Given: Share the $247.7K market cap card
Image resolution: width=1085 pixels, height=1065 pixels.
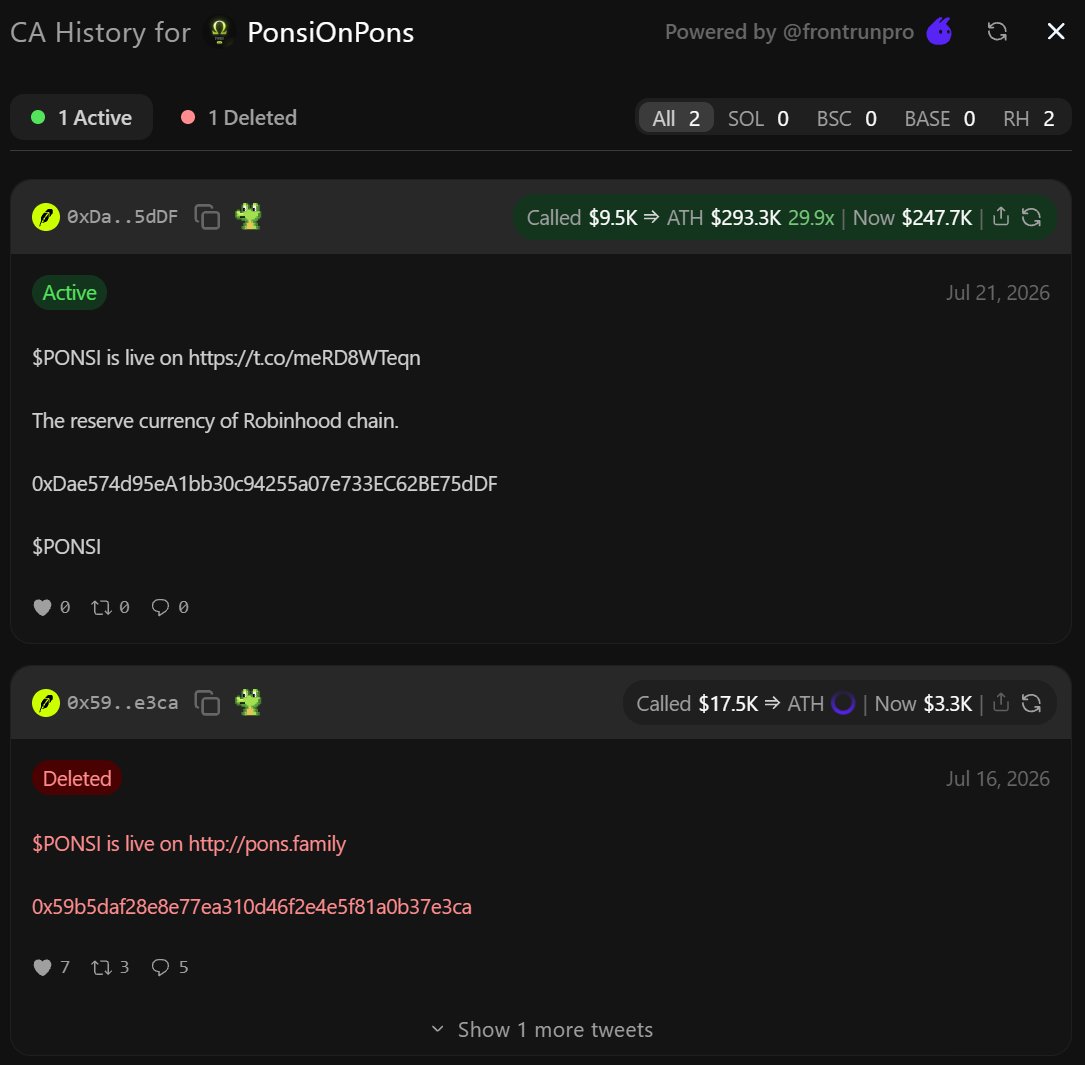Looking at the screenshot, I should point(1001,217).
